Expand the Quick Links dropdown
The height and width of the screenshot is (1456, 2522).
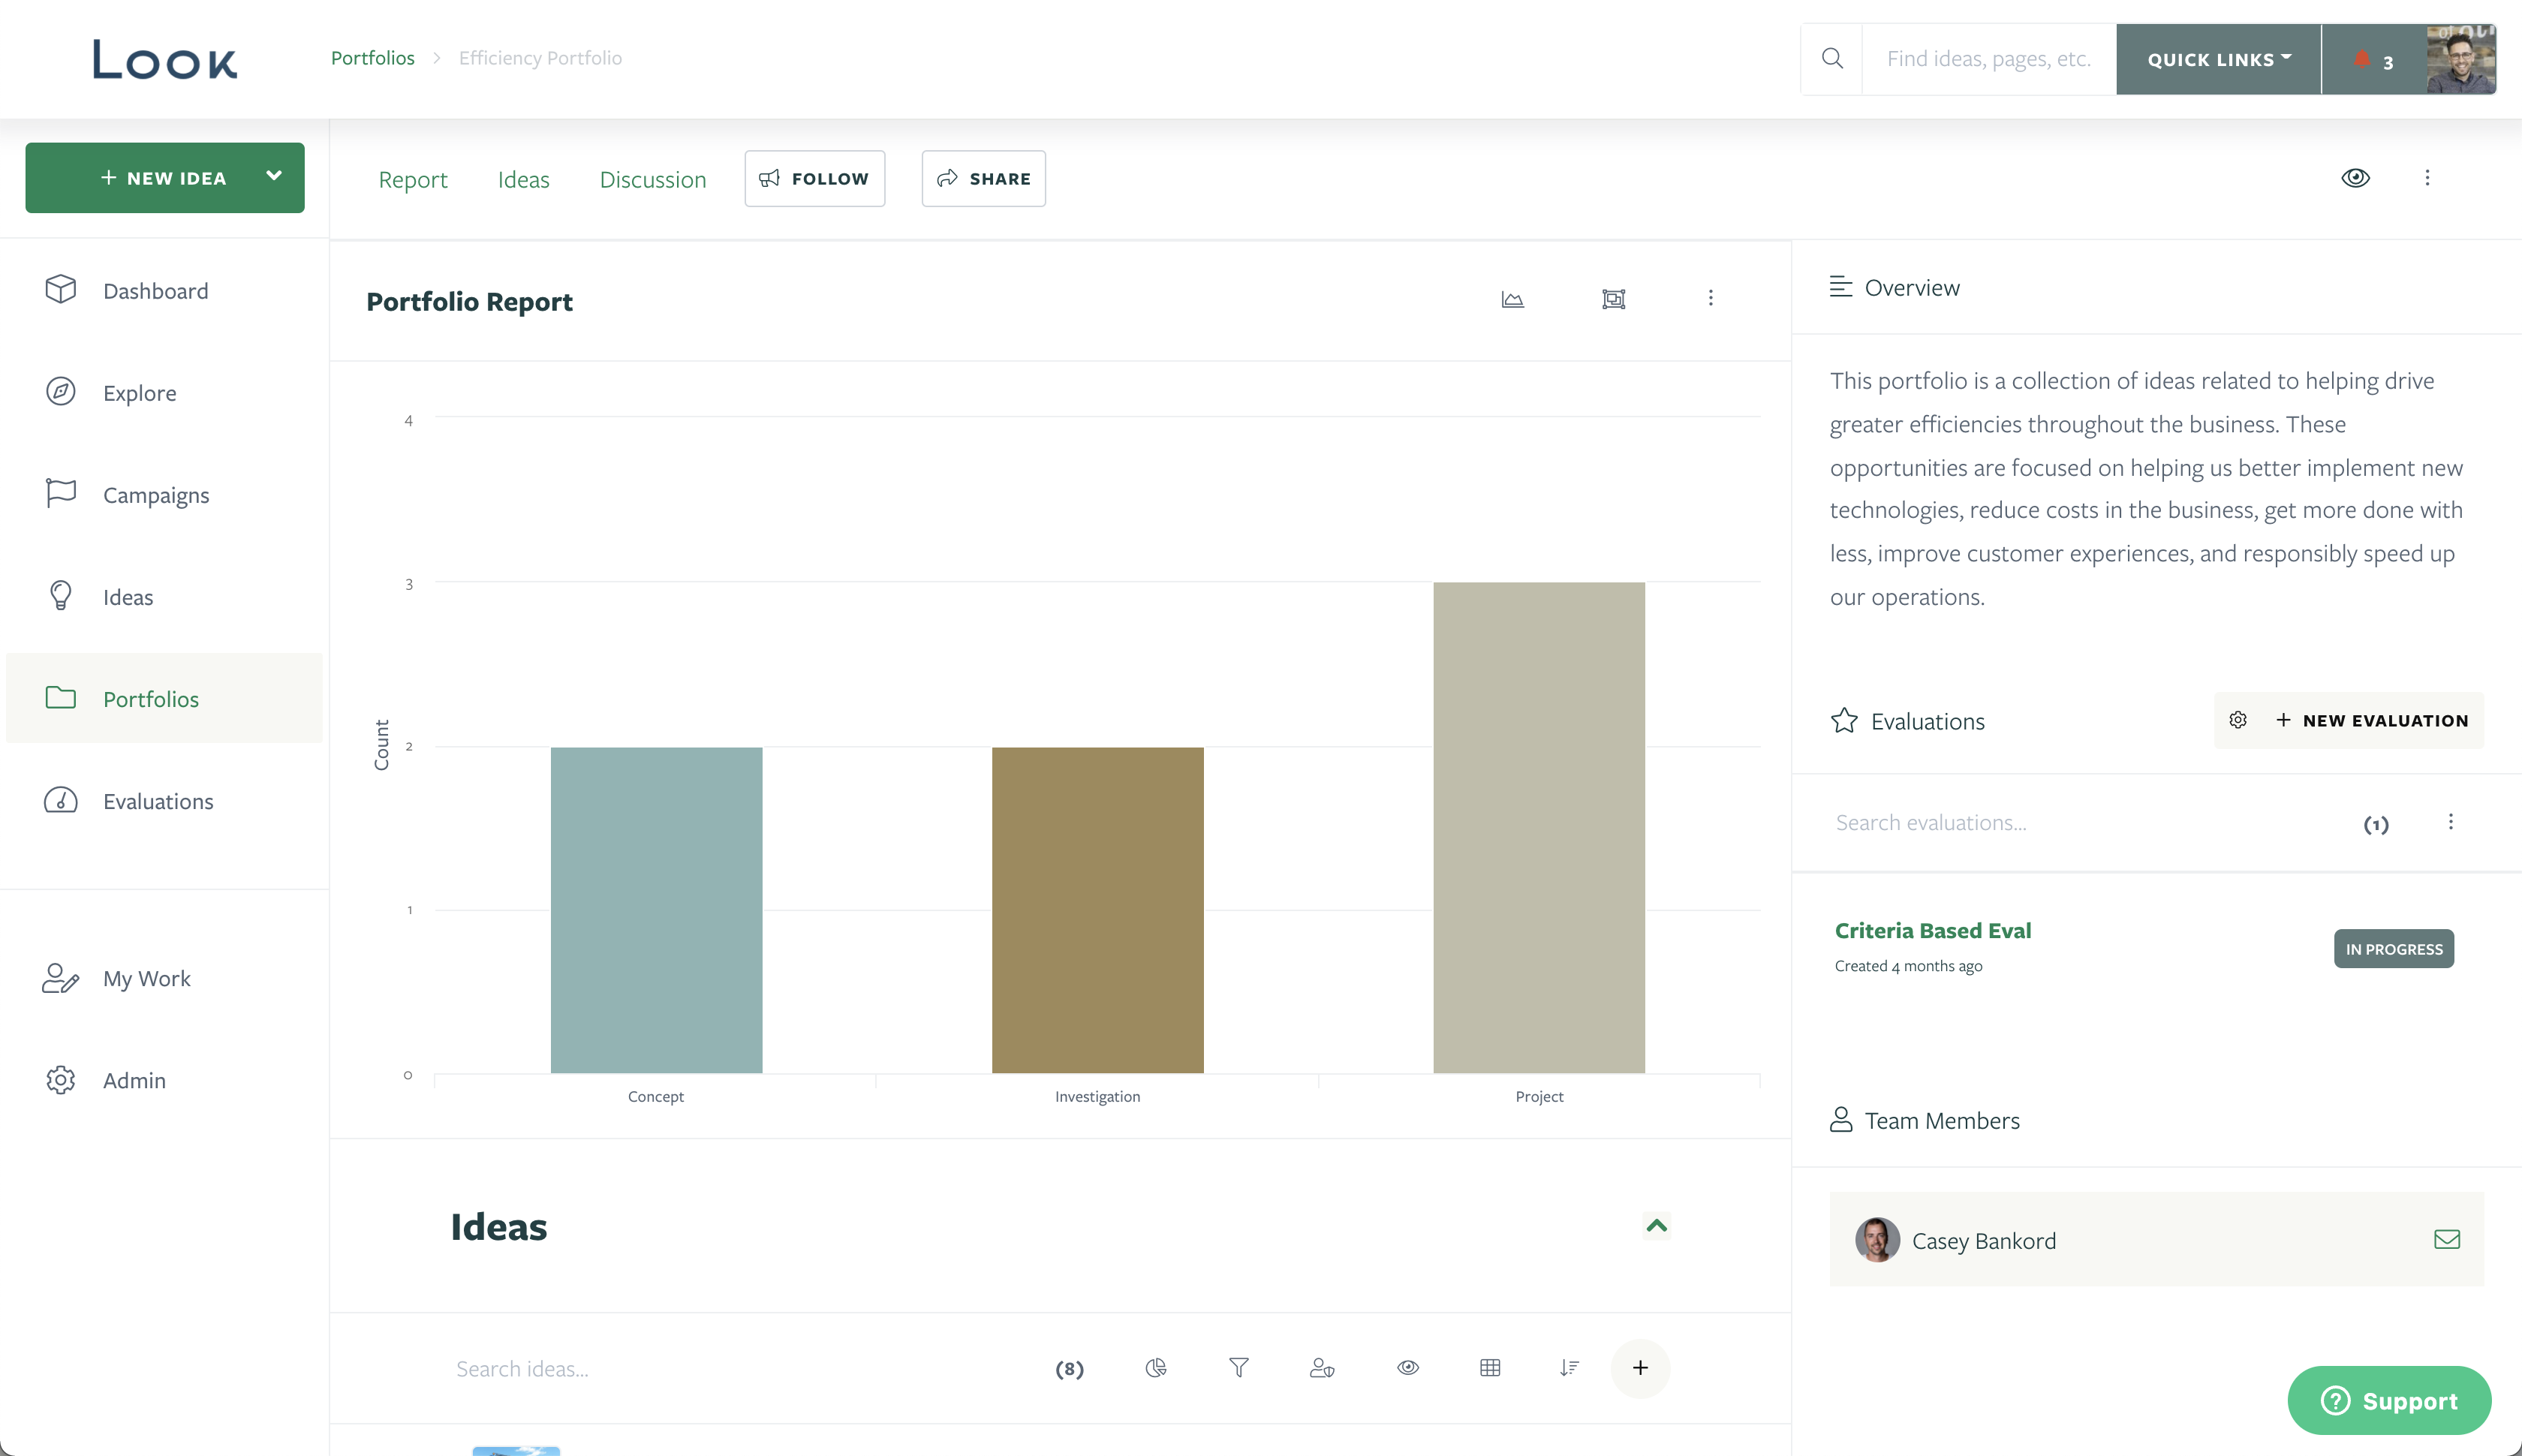(2217, 59)
